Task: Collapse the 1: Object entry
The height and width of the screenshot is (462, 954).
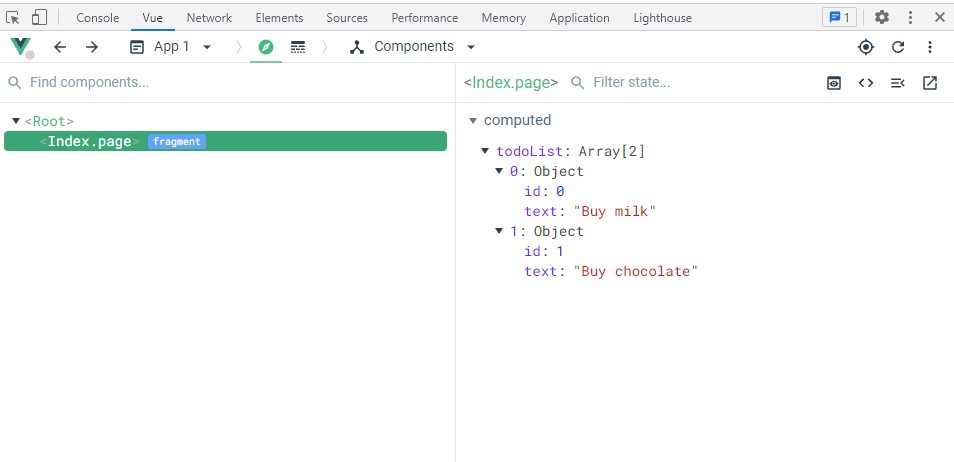Action: pos(499,231)
